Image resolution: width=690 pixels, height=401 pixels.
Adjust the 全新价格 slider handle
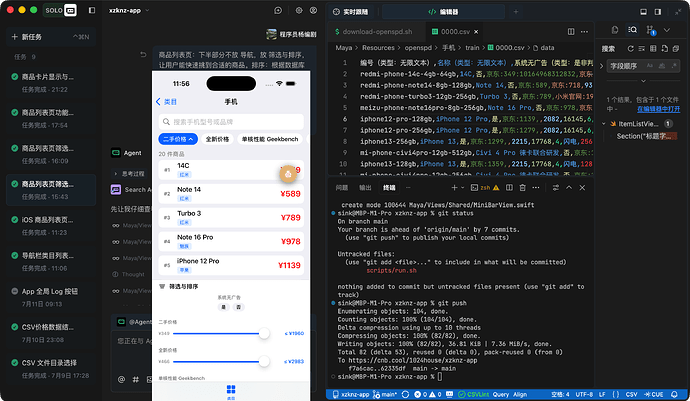coord(264,361)
